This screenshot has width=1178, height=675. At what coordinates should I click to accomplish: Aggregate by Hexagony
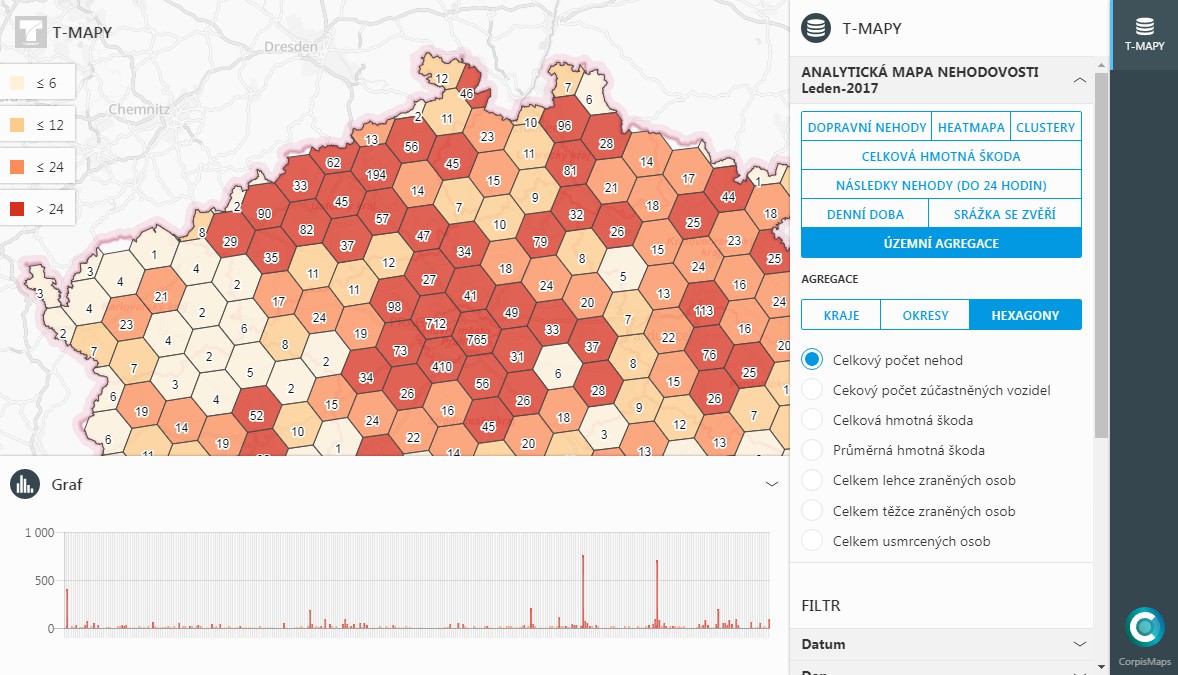(x=1025, y=315)
